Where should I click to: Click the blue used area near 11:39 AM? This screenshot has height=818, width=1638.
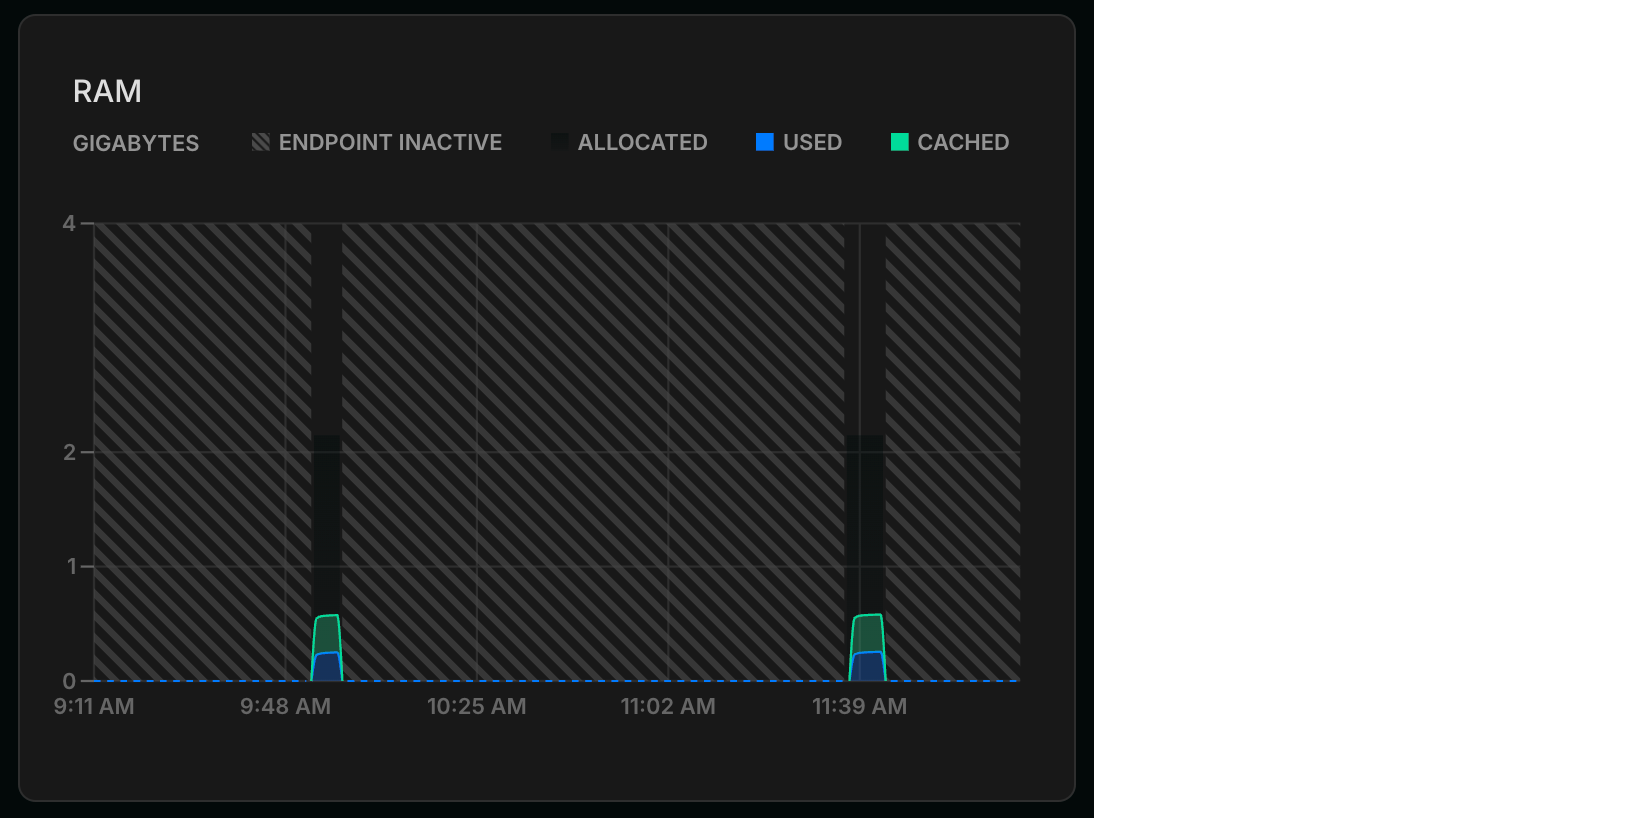[x=867, y=668]
